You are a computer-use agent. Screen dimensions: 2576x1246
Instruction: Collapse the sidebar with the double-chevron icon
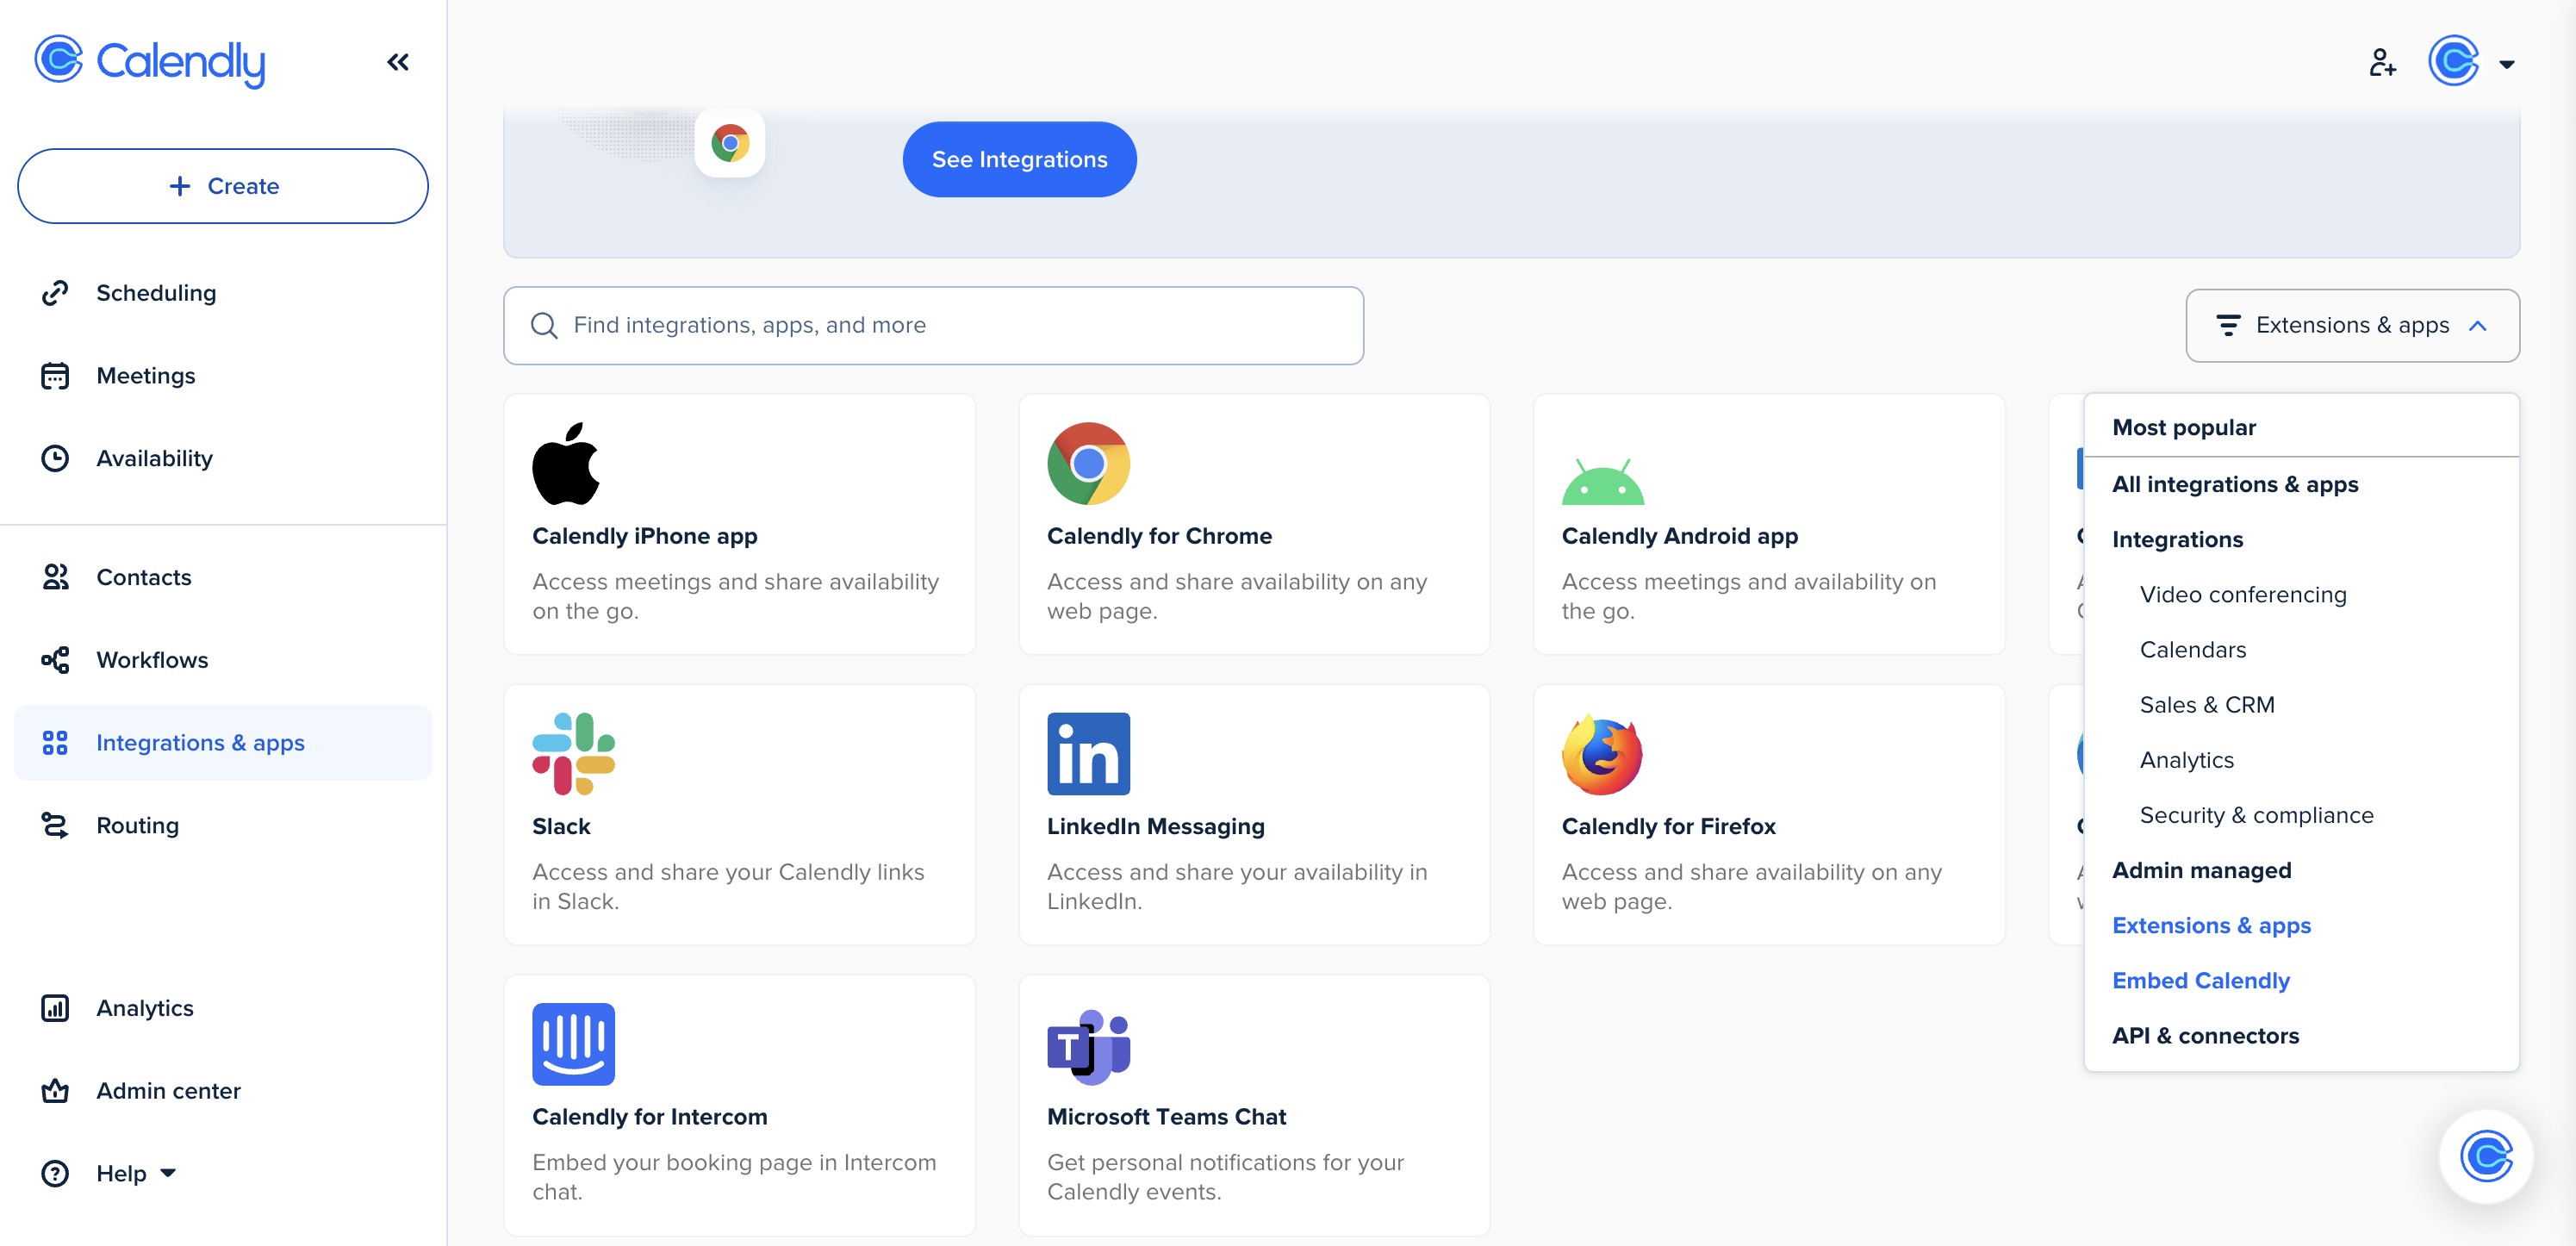coord(398,61)
